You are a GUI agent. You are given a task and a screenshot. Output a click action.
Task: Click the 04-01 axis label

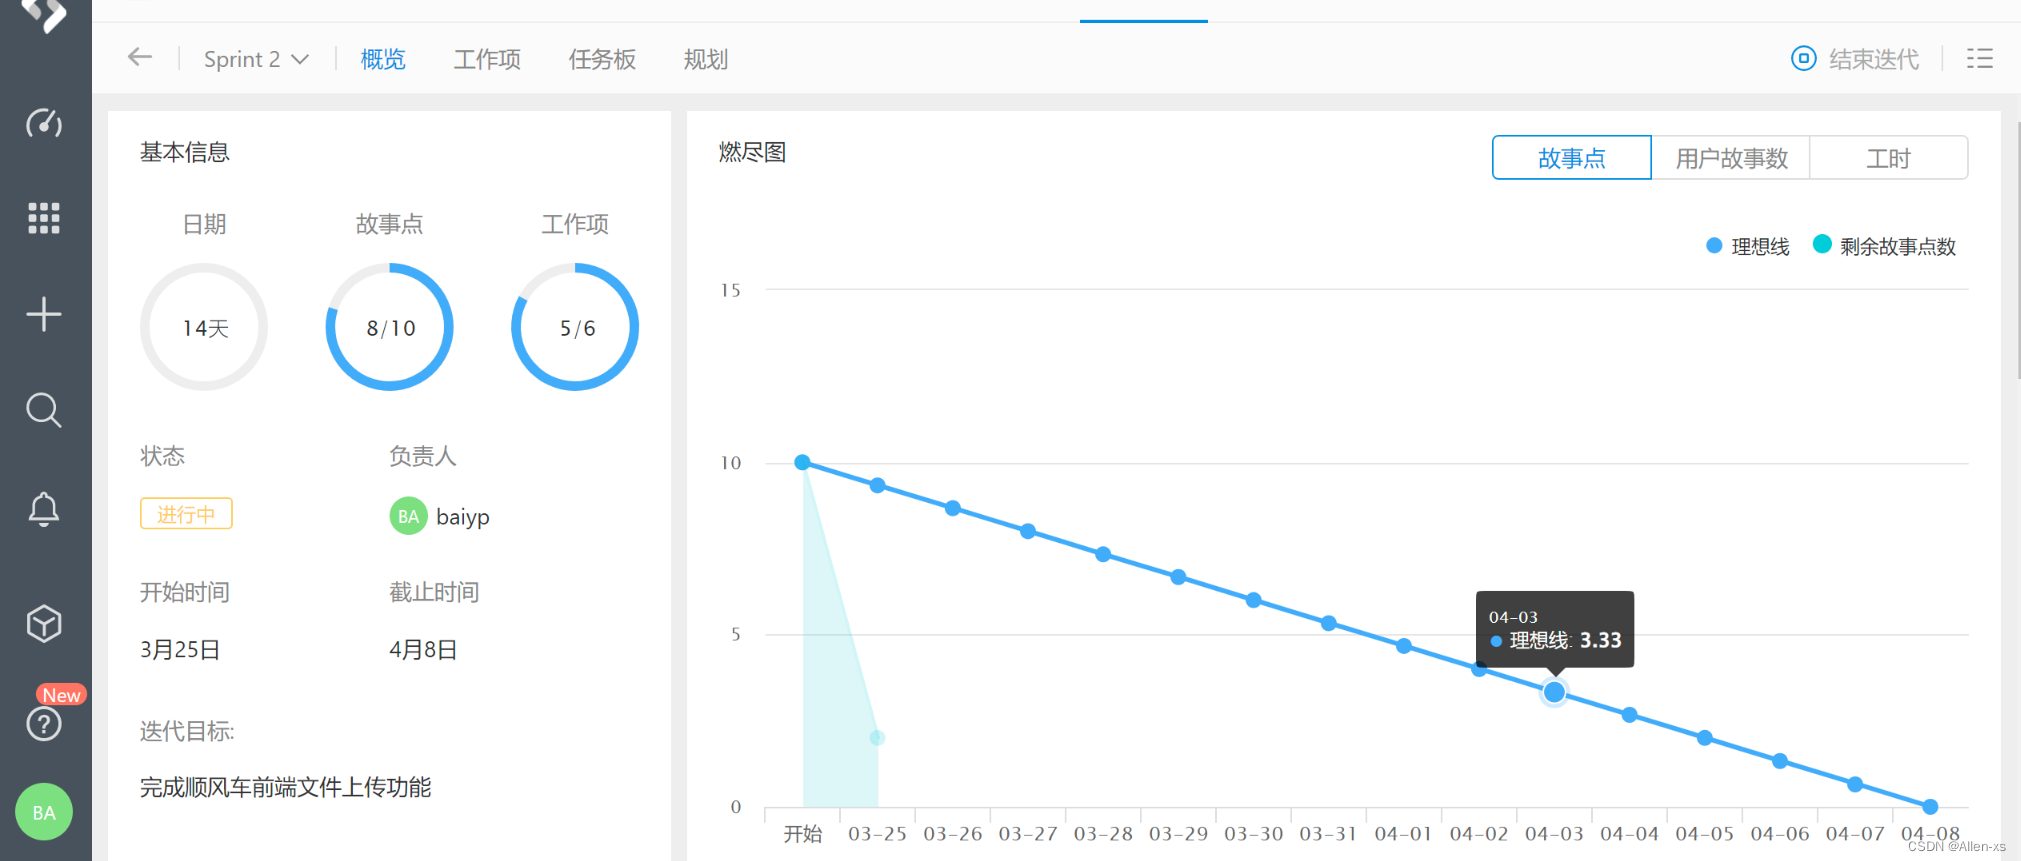1404,834
